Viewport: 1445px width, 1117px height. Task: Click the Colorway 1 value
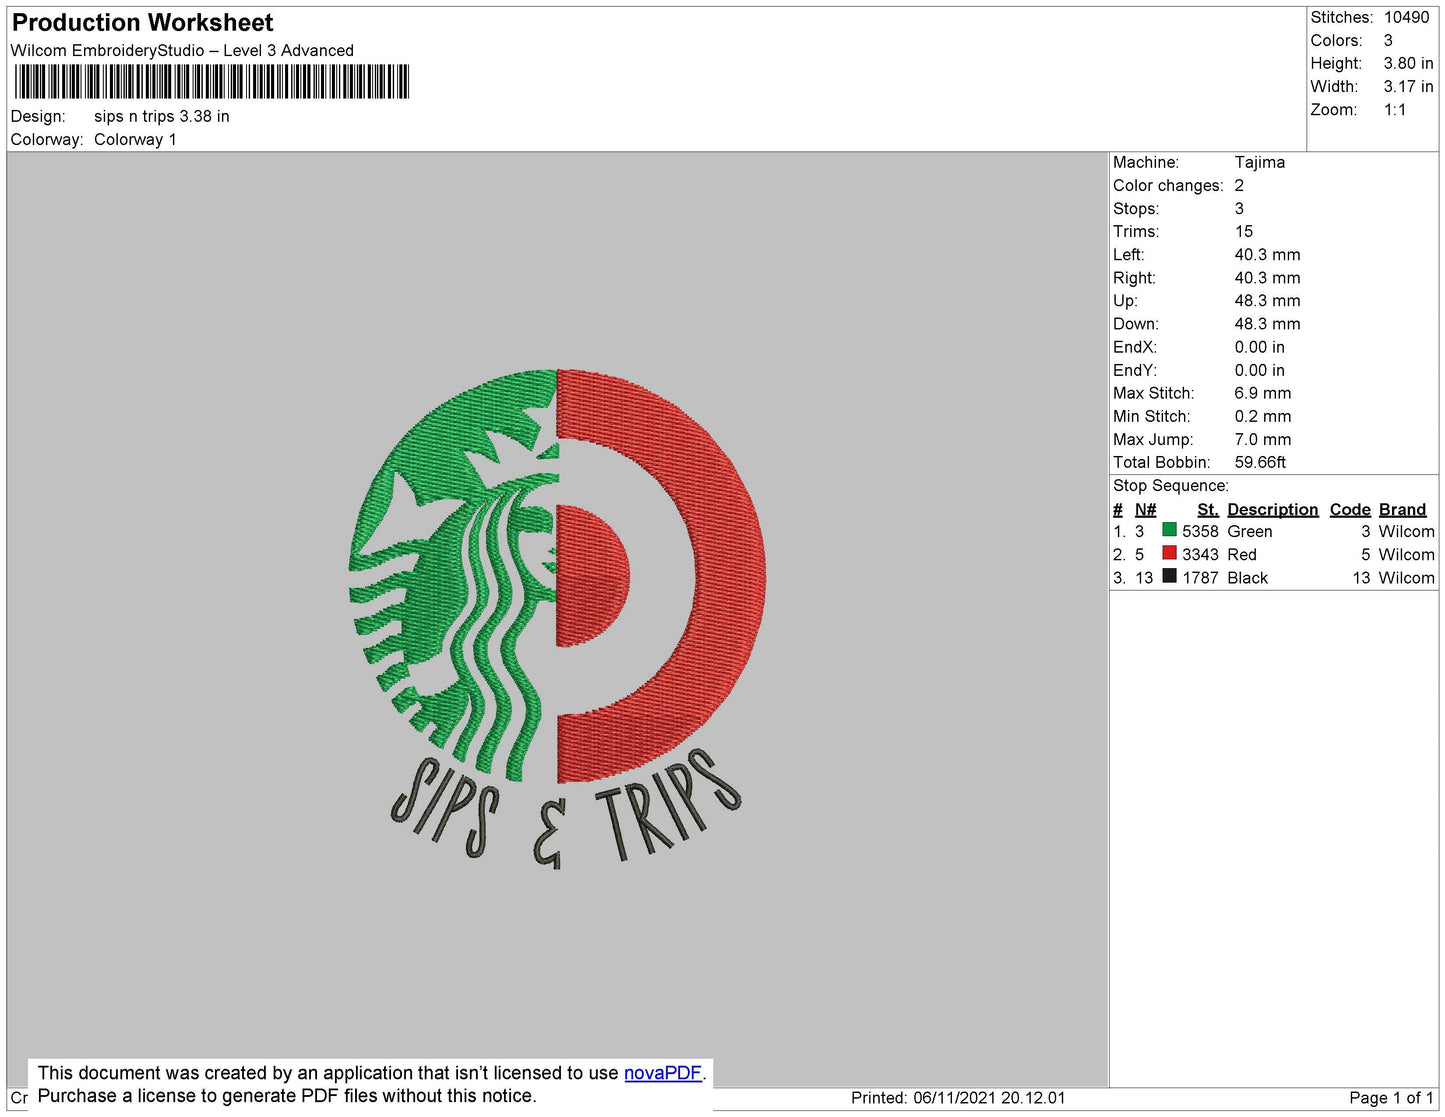[135, 139]
